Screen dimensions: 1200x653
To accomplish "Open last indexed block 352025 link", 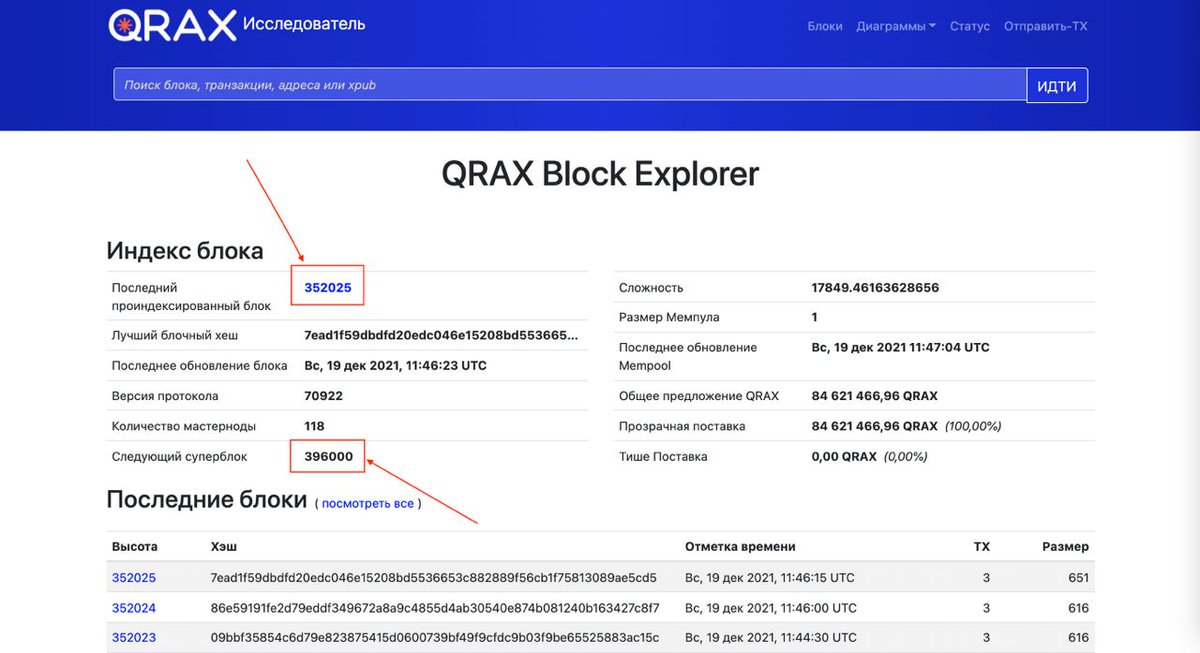I will (x=328, y=287).
